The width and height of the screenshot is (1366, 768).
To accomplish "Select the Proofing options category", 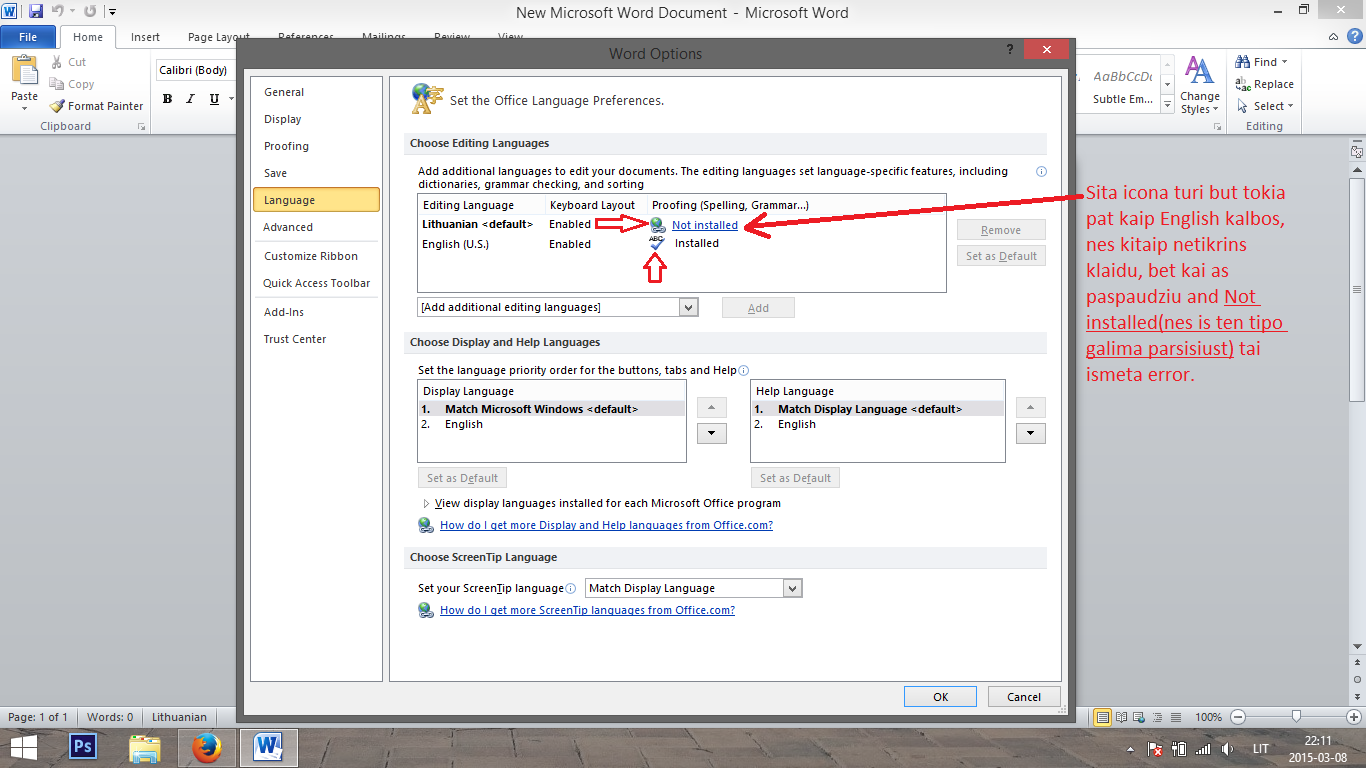I will pos(316,146).
